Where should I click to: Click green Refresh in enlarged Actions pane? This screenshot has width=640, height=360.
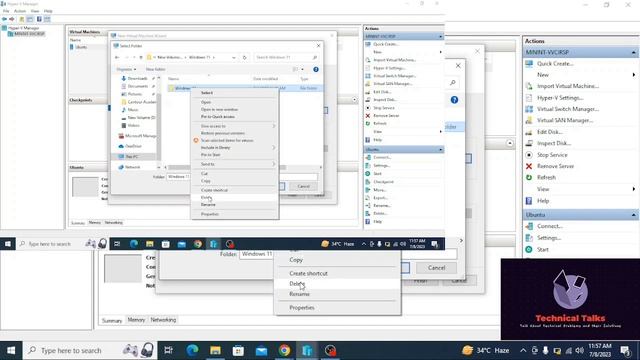(546, 178)
